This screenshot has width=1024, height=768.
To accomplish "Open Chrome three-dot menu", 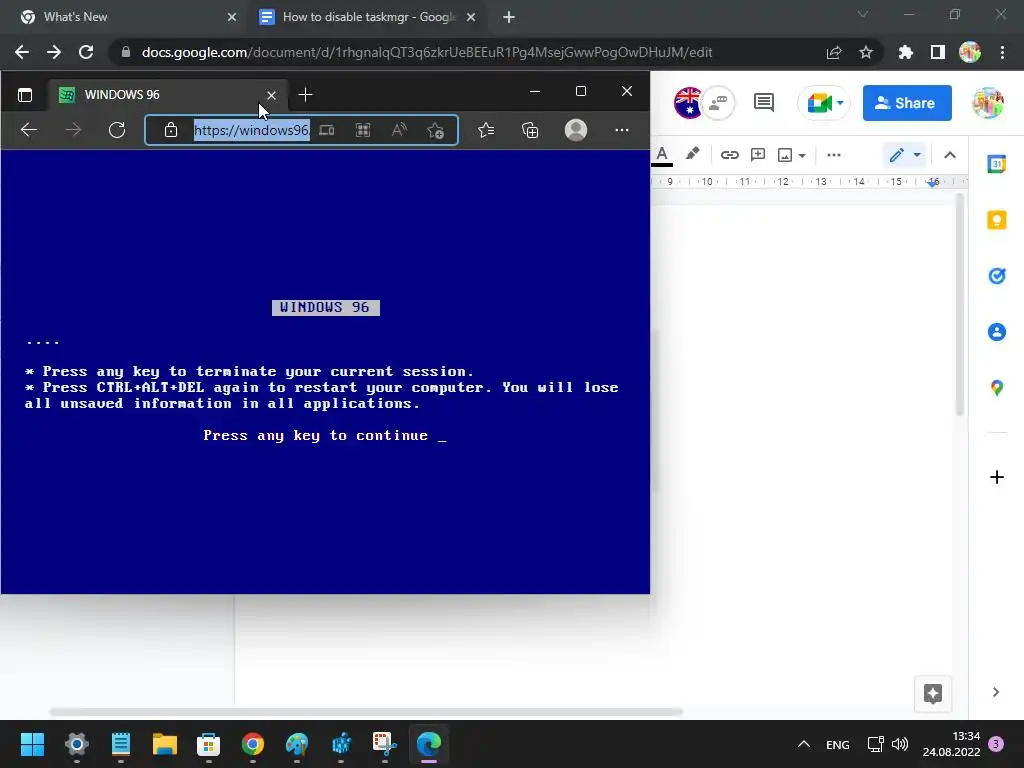I will (x=1002, y=52).
